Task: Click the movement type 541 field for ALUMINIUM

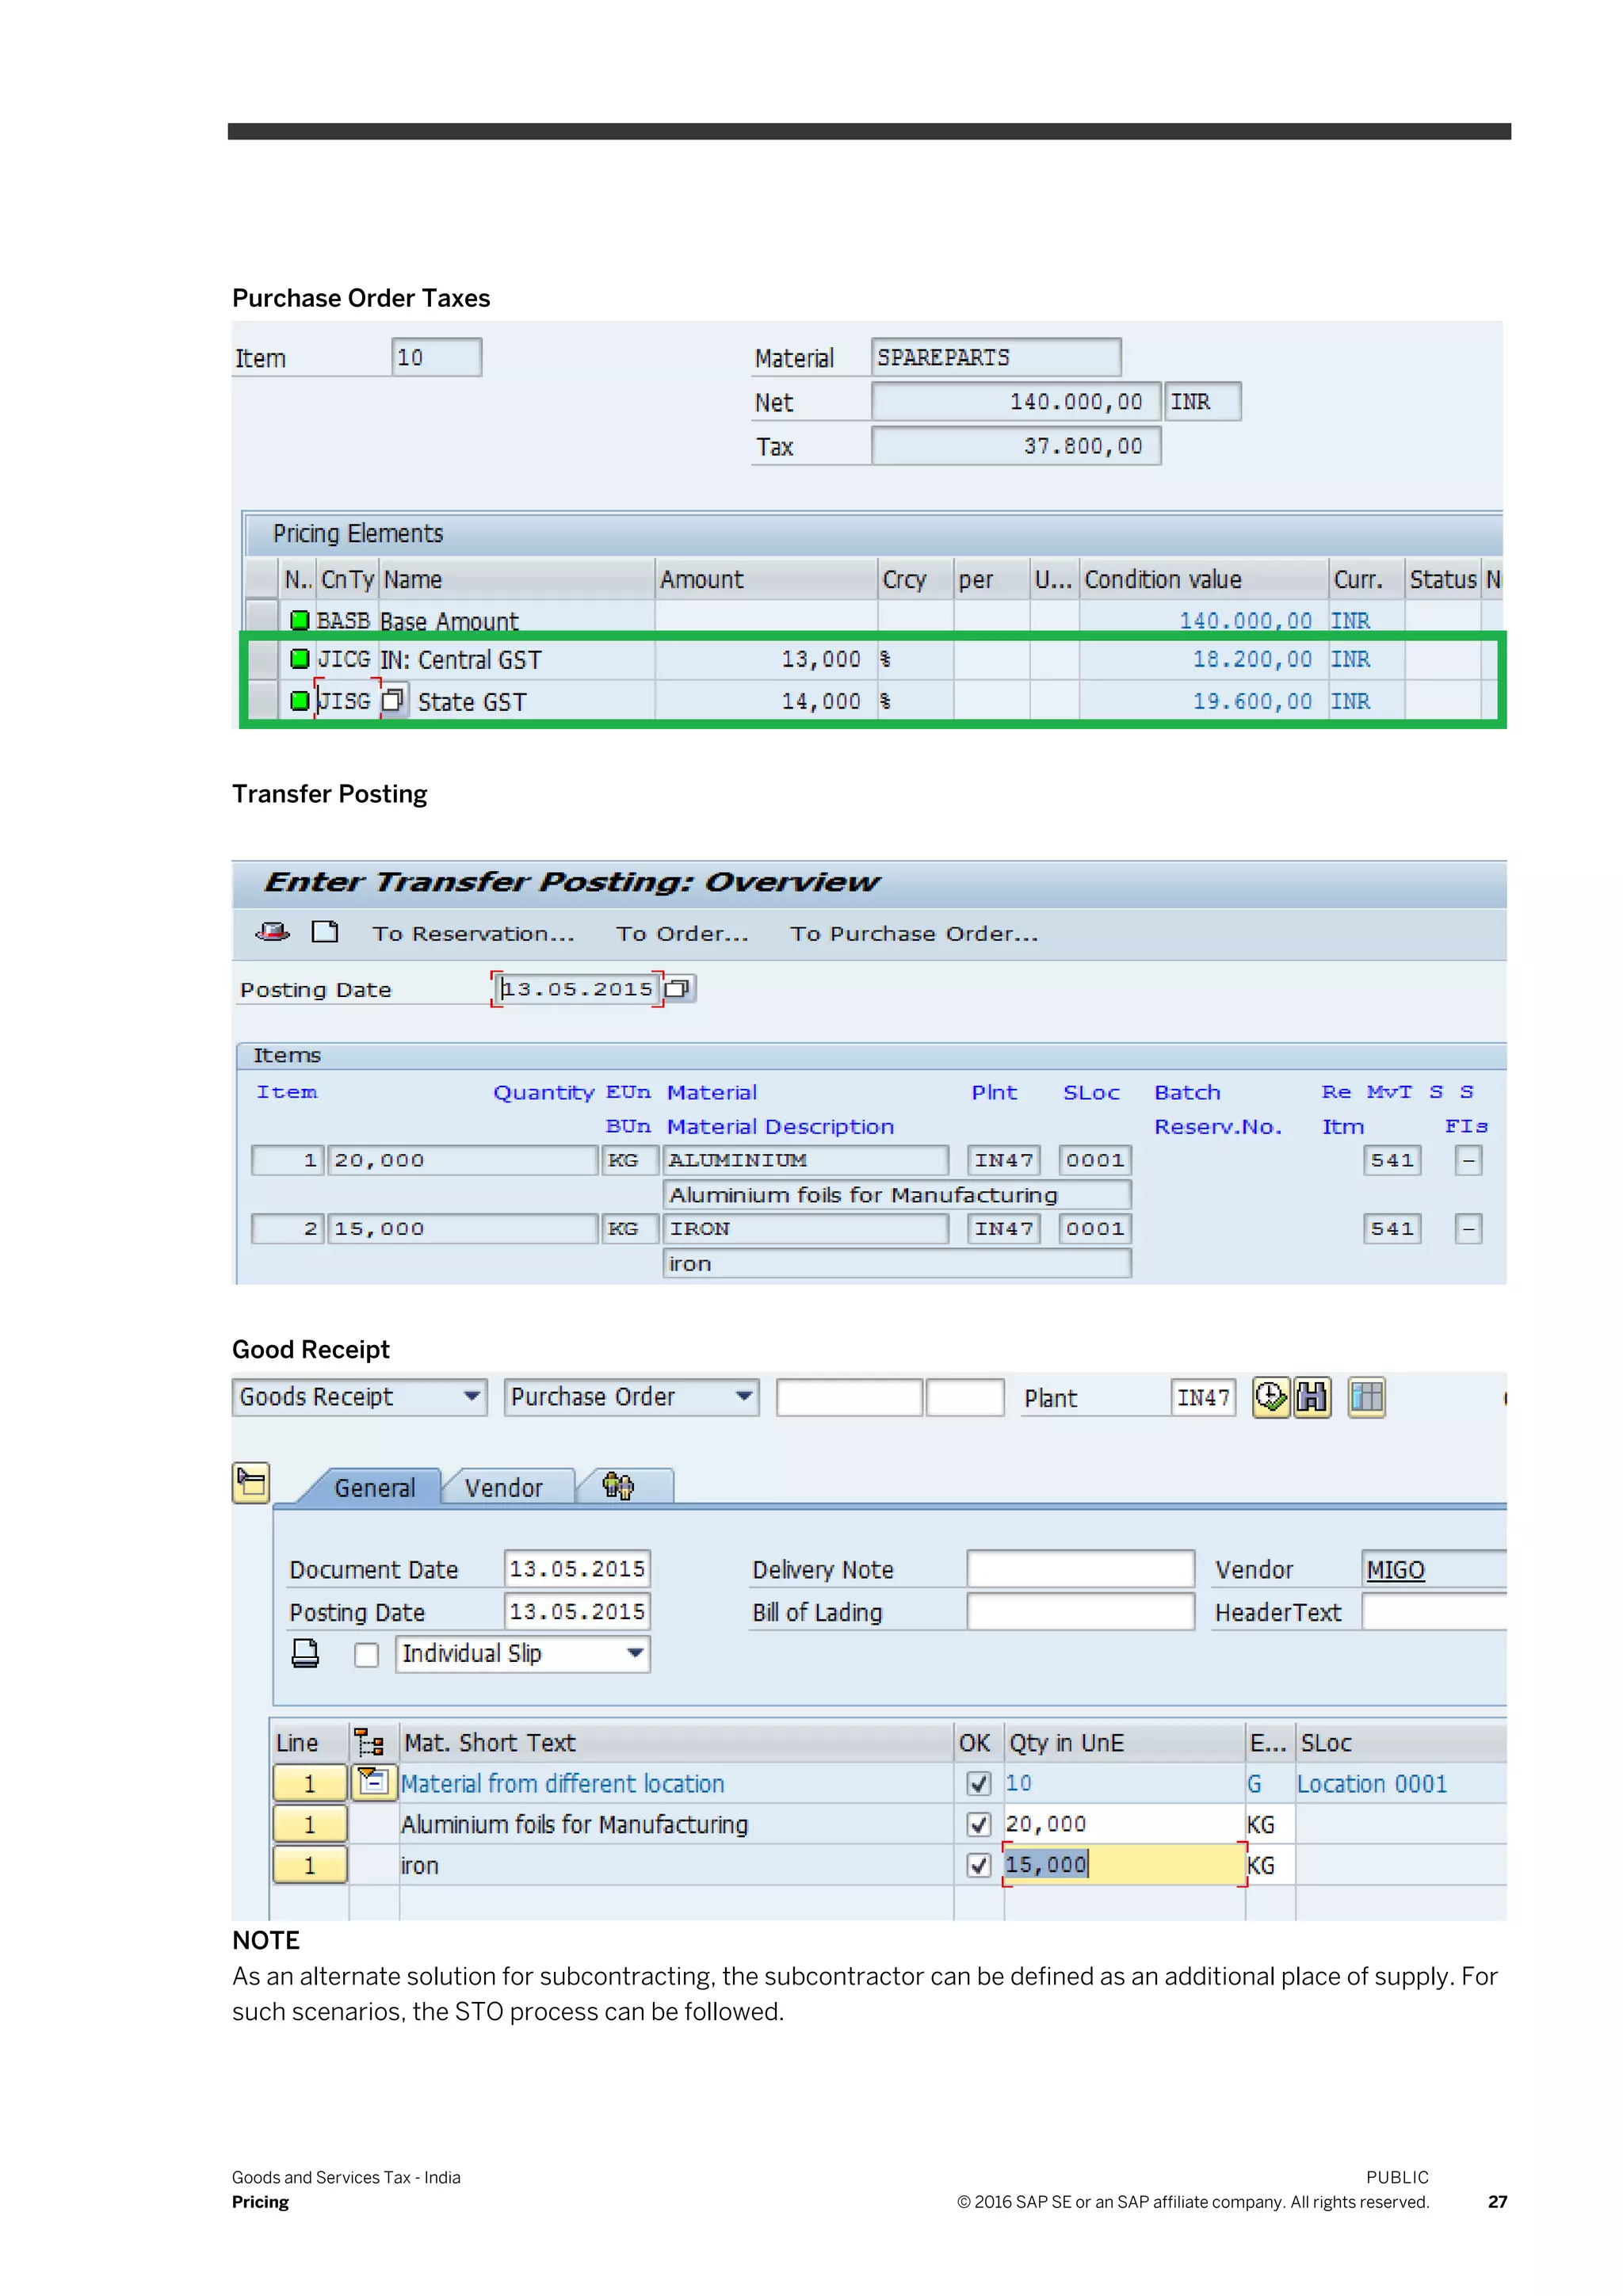Action: (x=1392, y=1160)
